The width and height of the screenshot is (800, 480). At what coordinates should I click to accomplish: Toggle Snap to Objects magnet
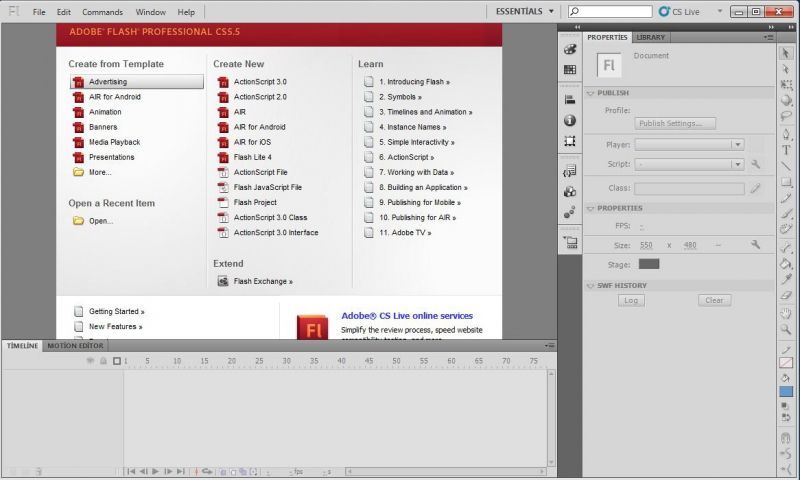(786, 438)
